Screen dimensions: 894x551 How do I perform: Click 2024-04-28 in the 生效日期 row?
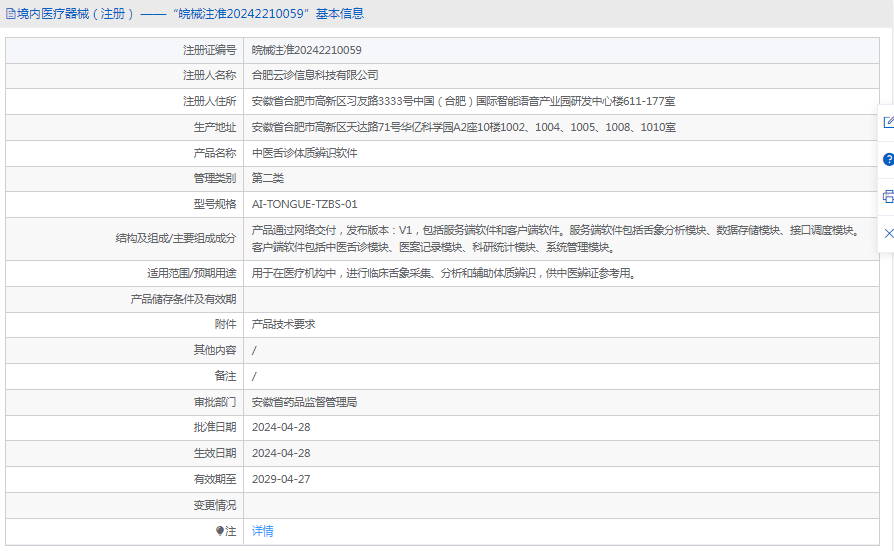(x=281, y=453)
